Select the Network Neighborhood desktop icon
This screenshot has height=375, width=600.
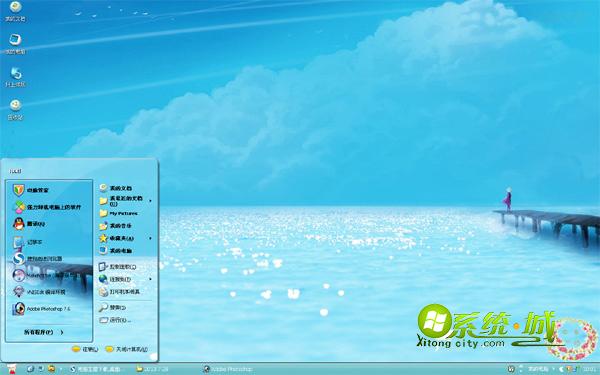[x=15, y=77]
